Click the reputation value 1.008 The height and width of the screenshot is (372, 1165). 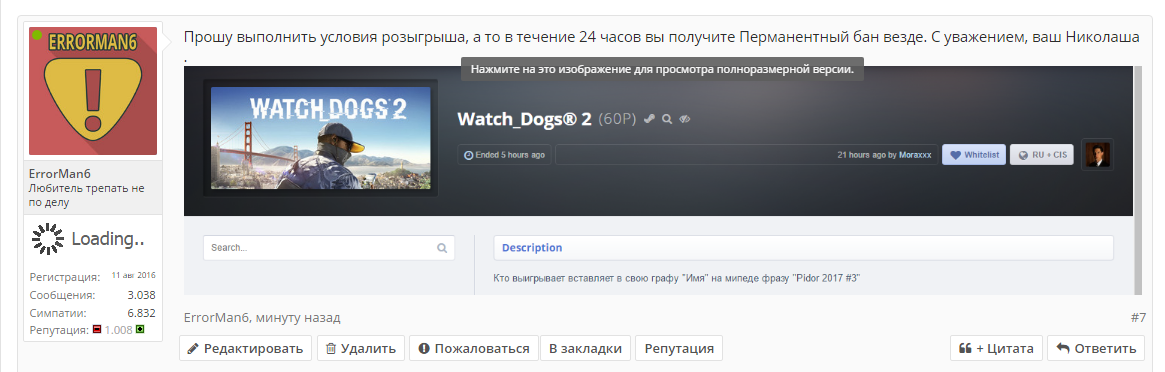click(x=118, y=330)
